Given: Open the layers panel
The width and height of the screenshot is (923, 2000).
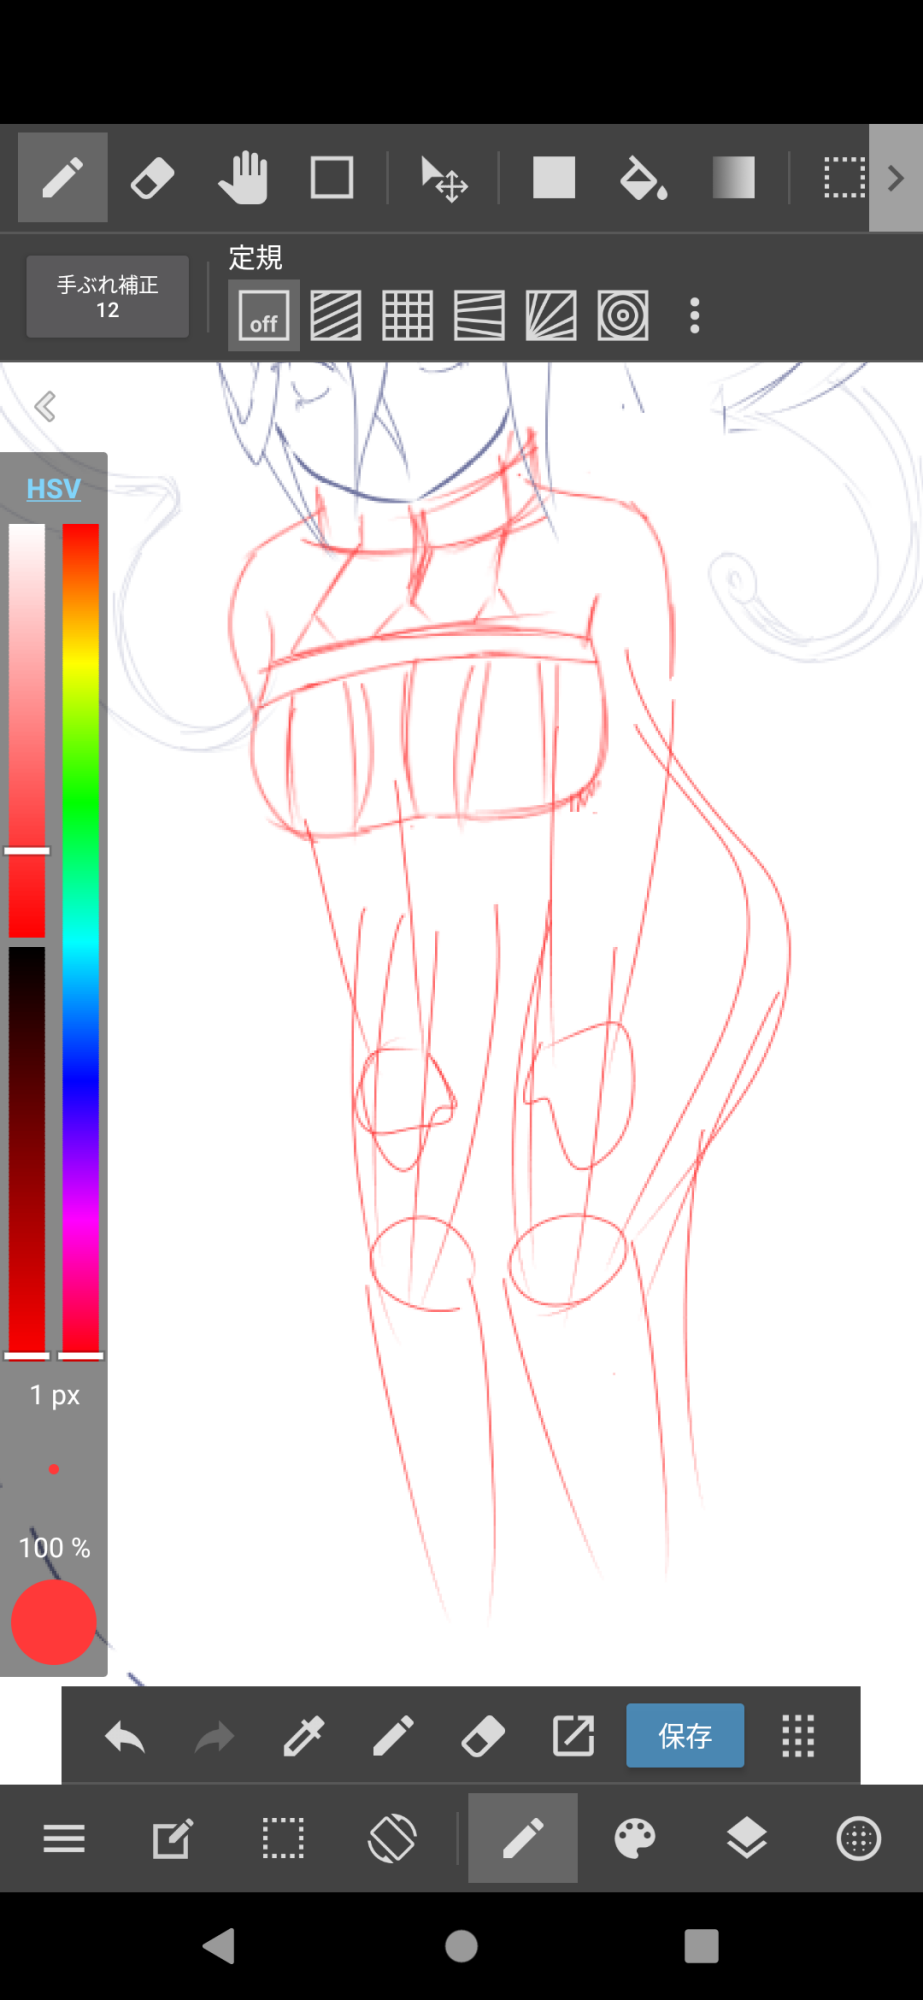Looking at the screenshot, I should tap(746, 1838).
